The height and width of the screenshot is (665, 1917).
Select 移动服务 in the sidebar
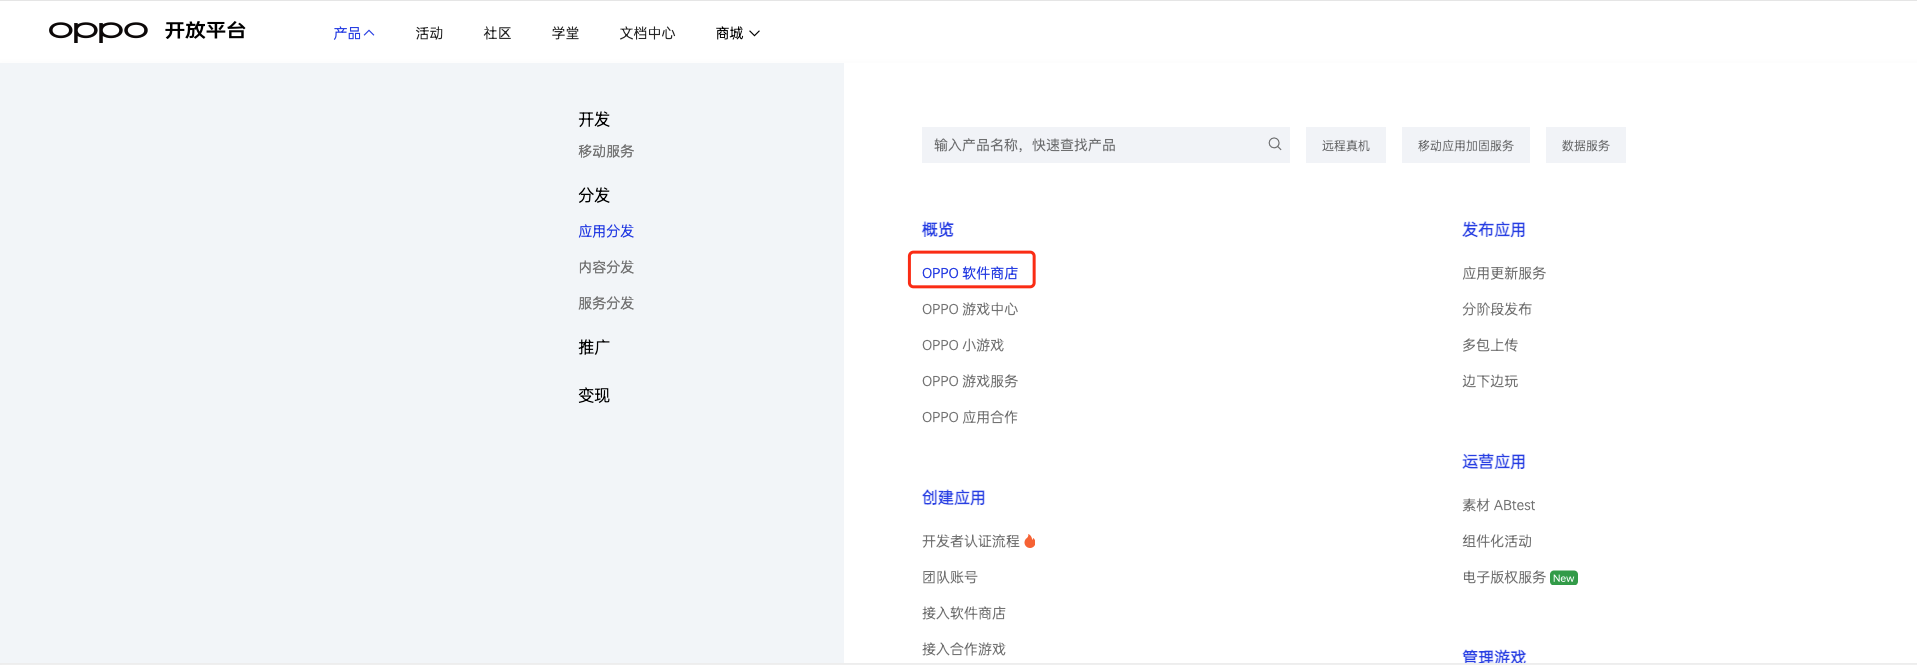[606, 151]
